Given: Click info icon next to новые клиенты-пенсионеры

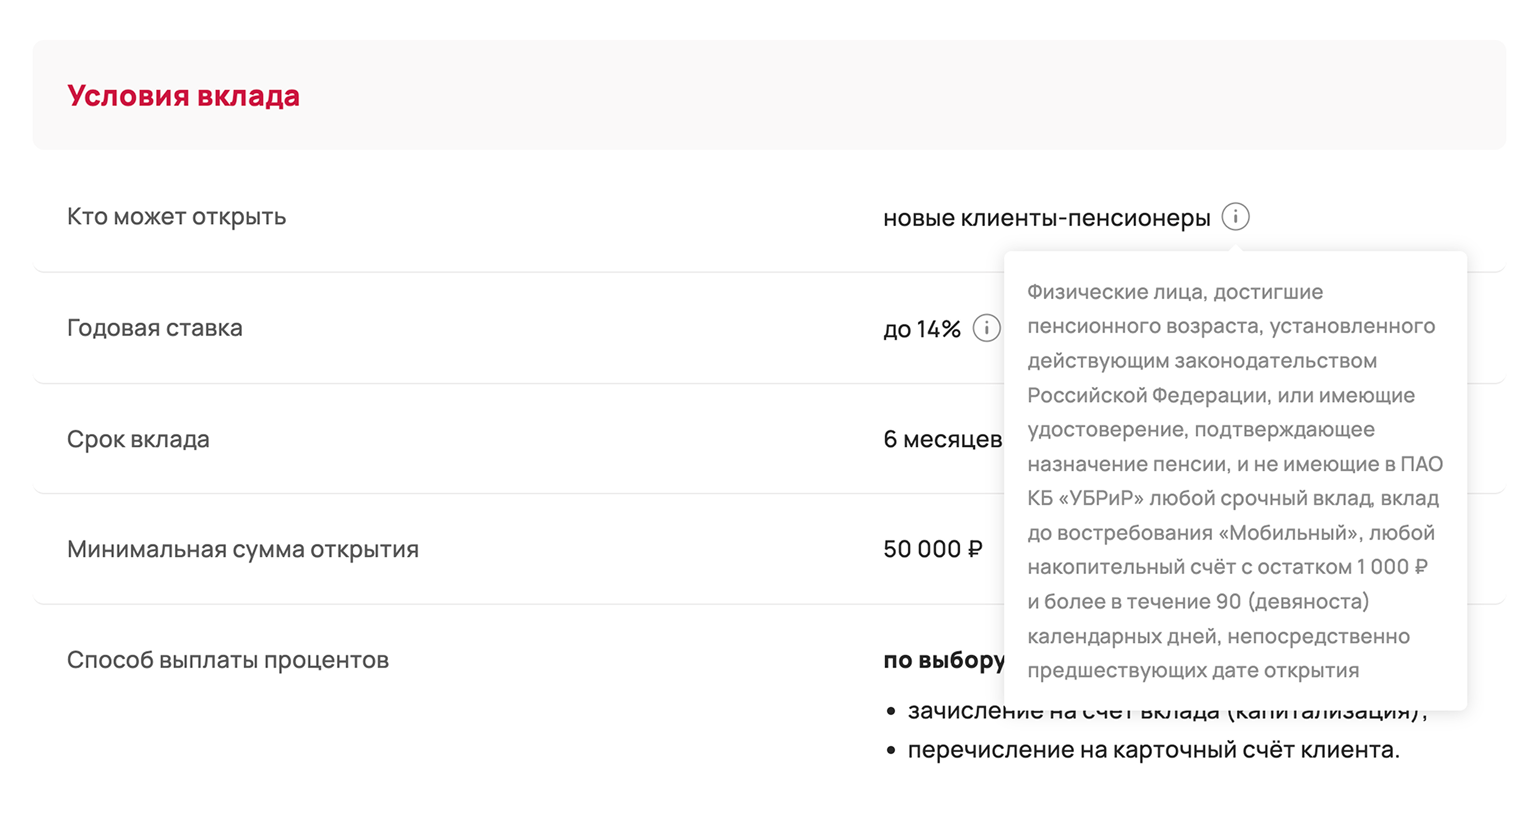Looking at the screenshot, I should (x=1235, y=217).
